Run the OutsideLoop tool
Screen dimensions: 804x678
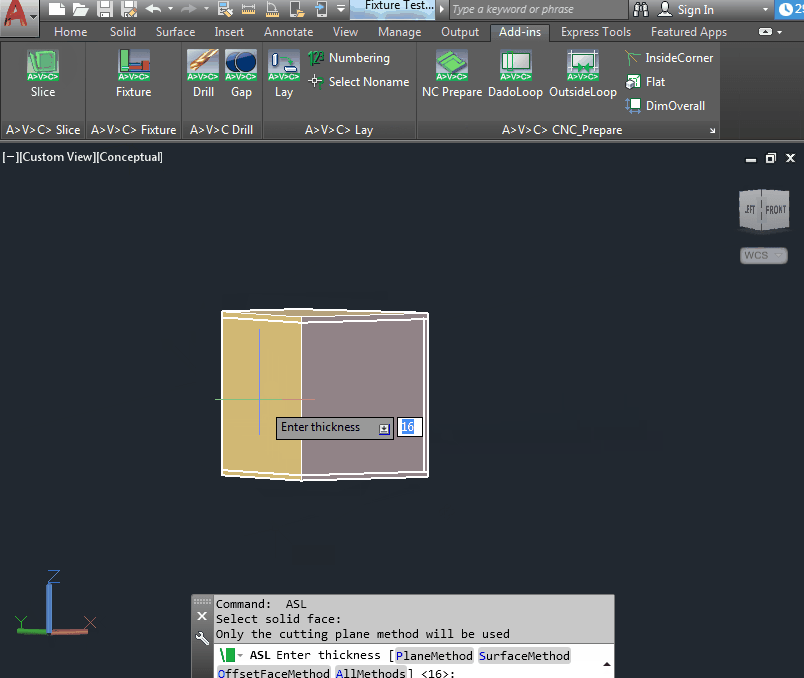(583, 73)
